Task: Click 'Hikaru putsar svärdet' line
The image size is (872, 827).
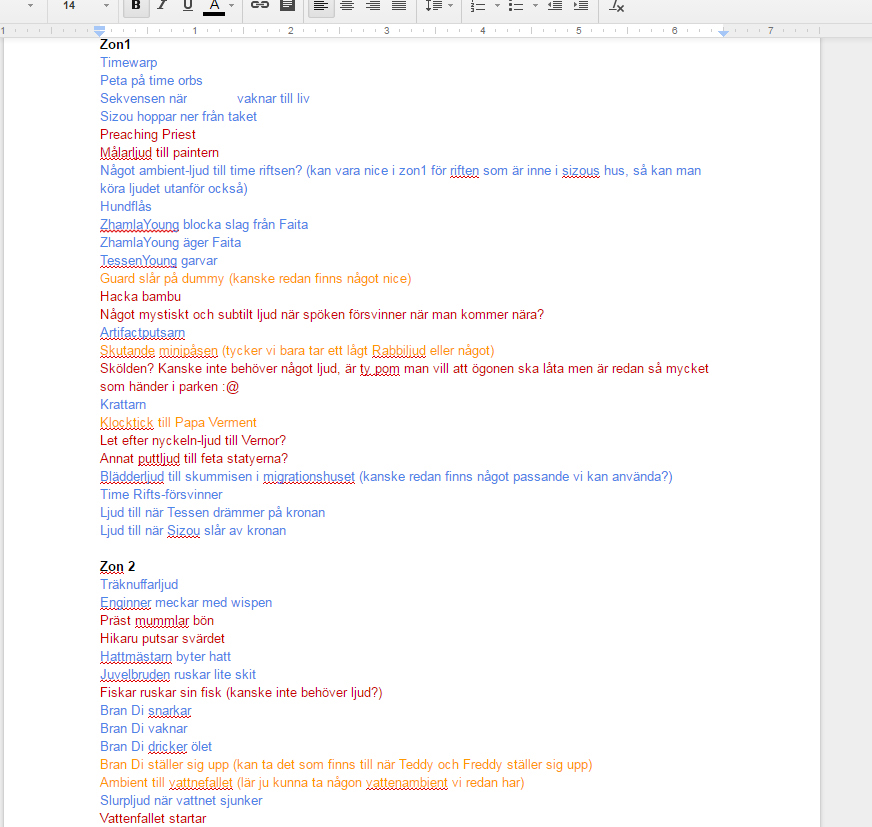Action: pos(162,638)
